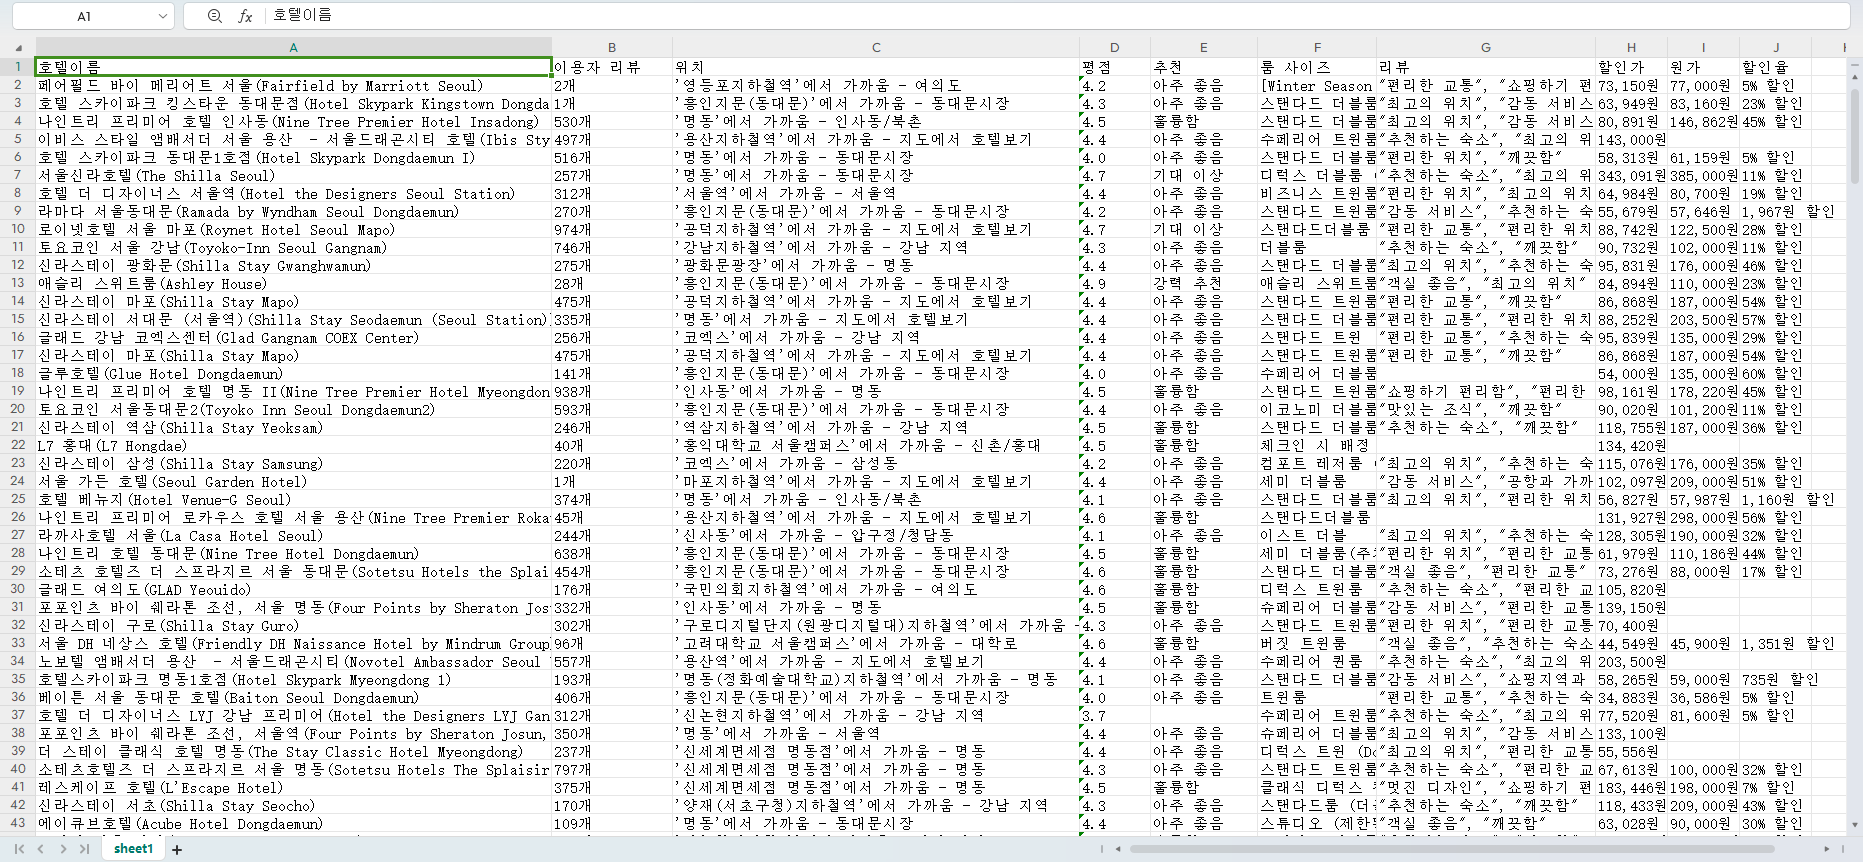Click the rating cell '4.9' in row 13
The image size is (1863, 862).
tap(1115, 283)
